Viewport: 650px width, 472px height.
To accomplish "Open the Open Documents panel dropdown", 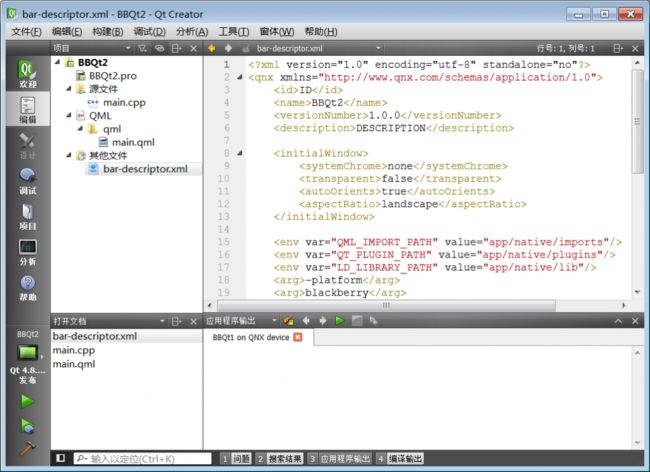I will pos(162,321).
